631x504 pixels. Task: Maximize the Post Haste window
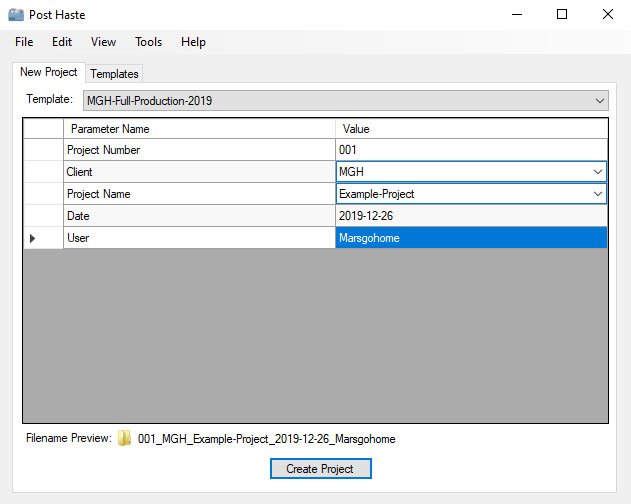pos(562,14)
